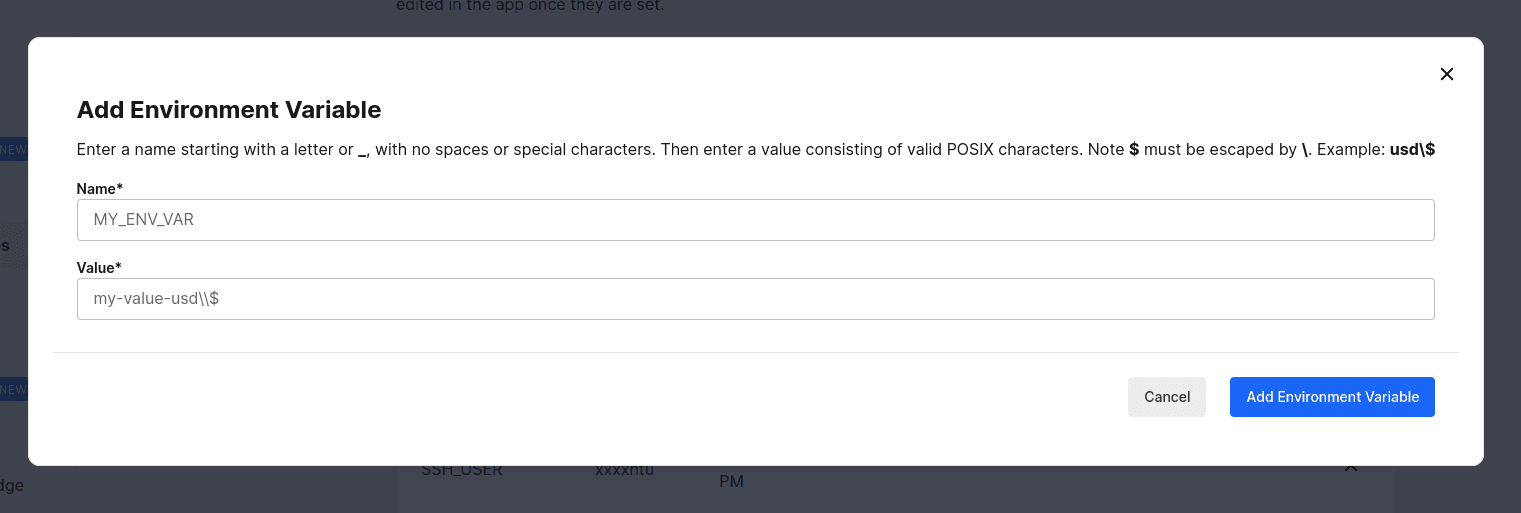
Task: Click the Name* field label
Action: click(x=100, y=188)
